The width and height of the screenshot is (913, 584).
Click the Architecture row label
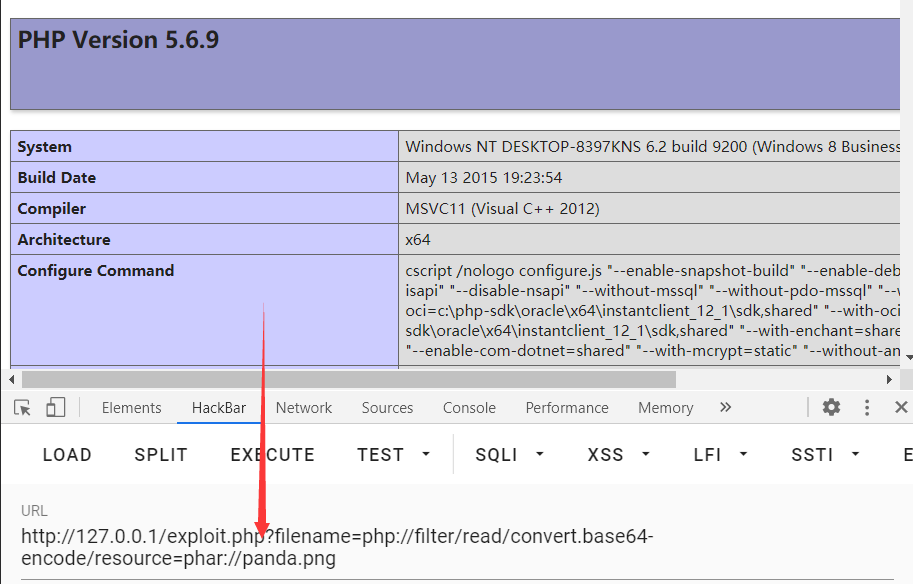pos(63,239)
